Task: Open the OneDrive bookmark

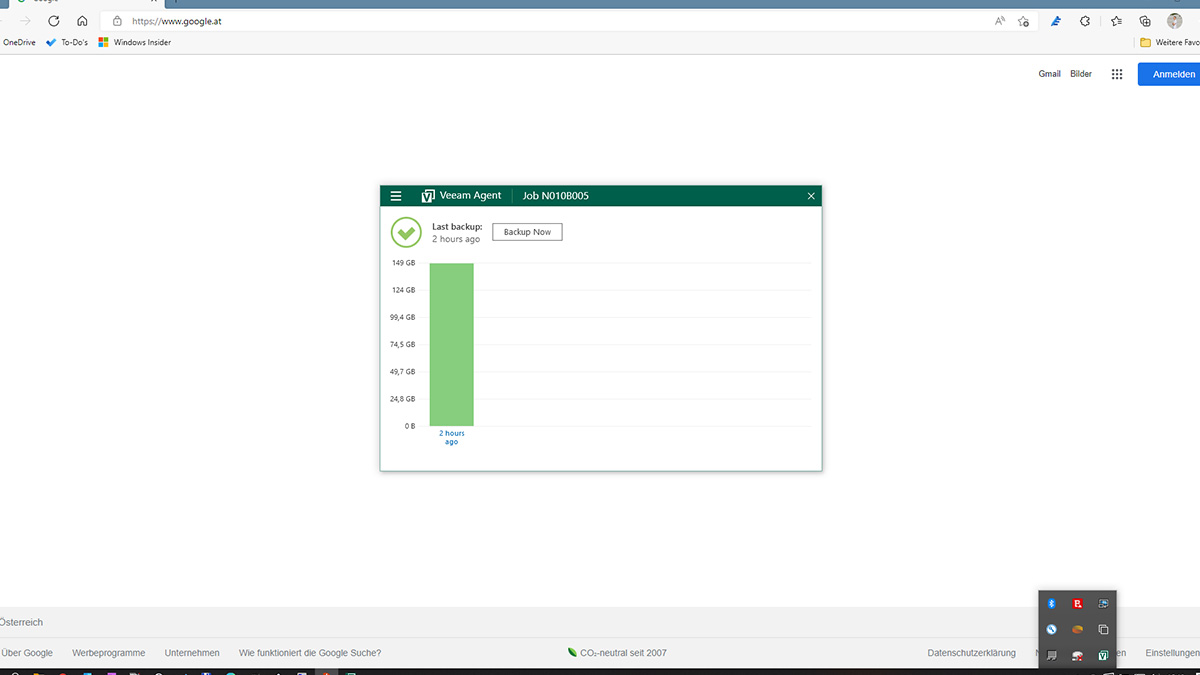Action: [19, 43]
